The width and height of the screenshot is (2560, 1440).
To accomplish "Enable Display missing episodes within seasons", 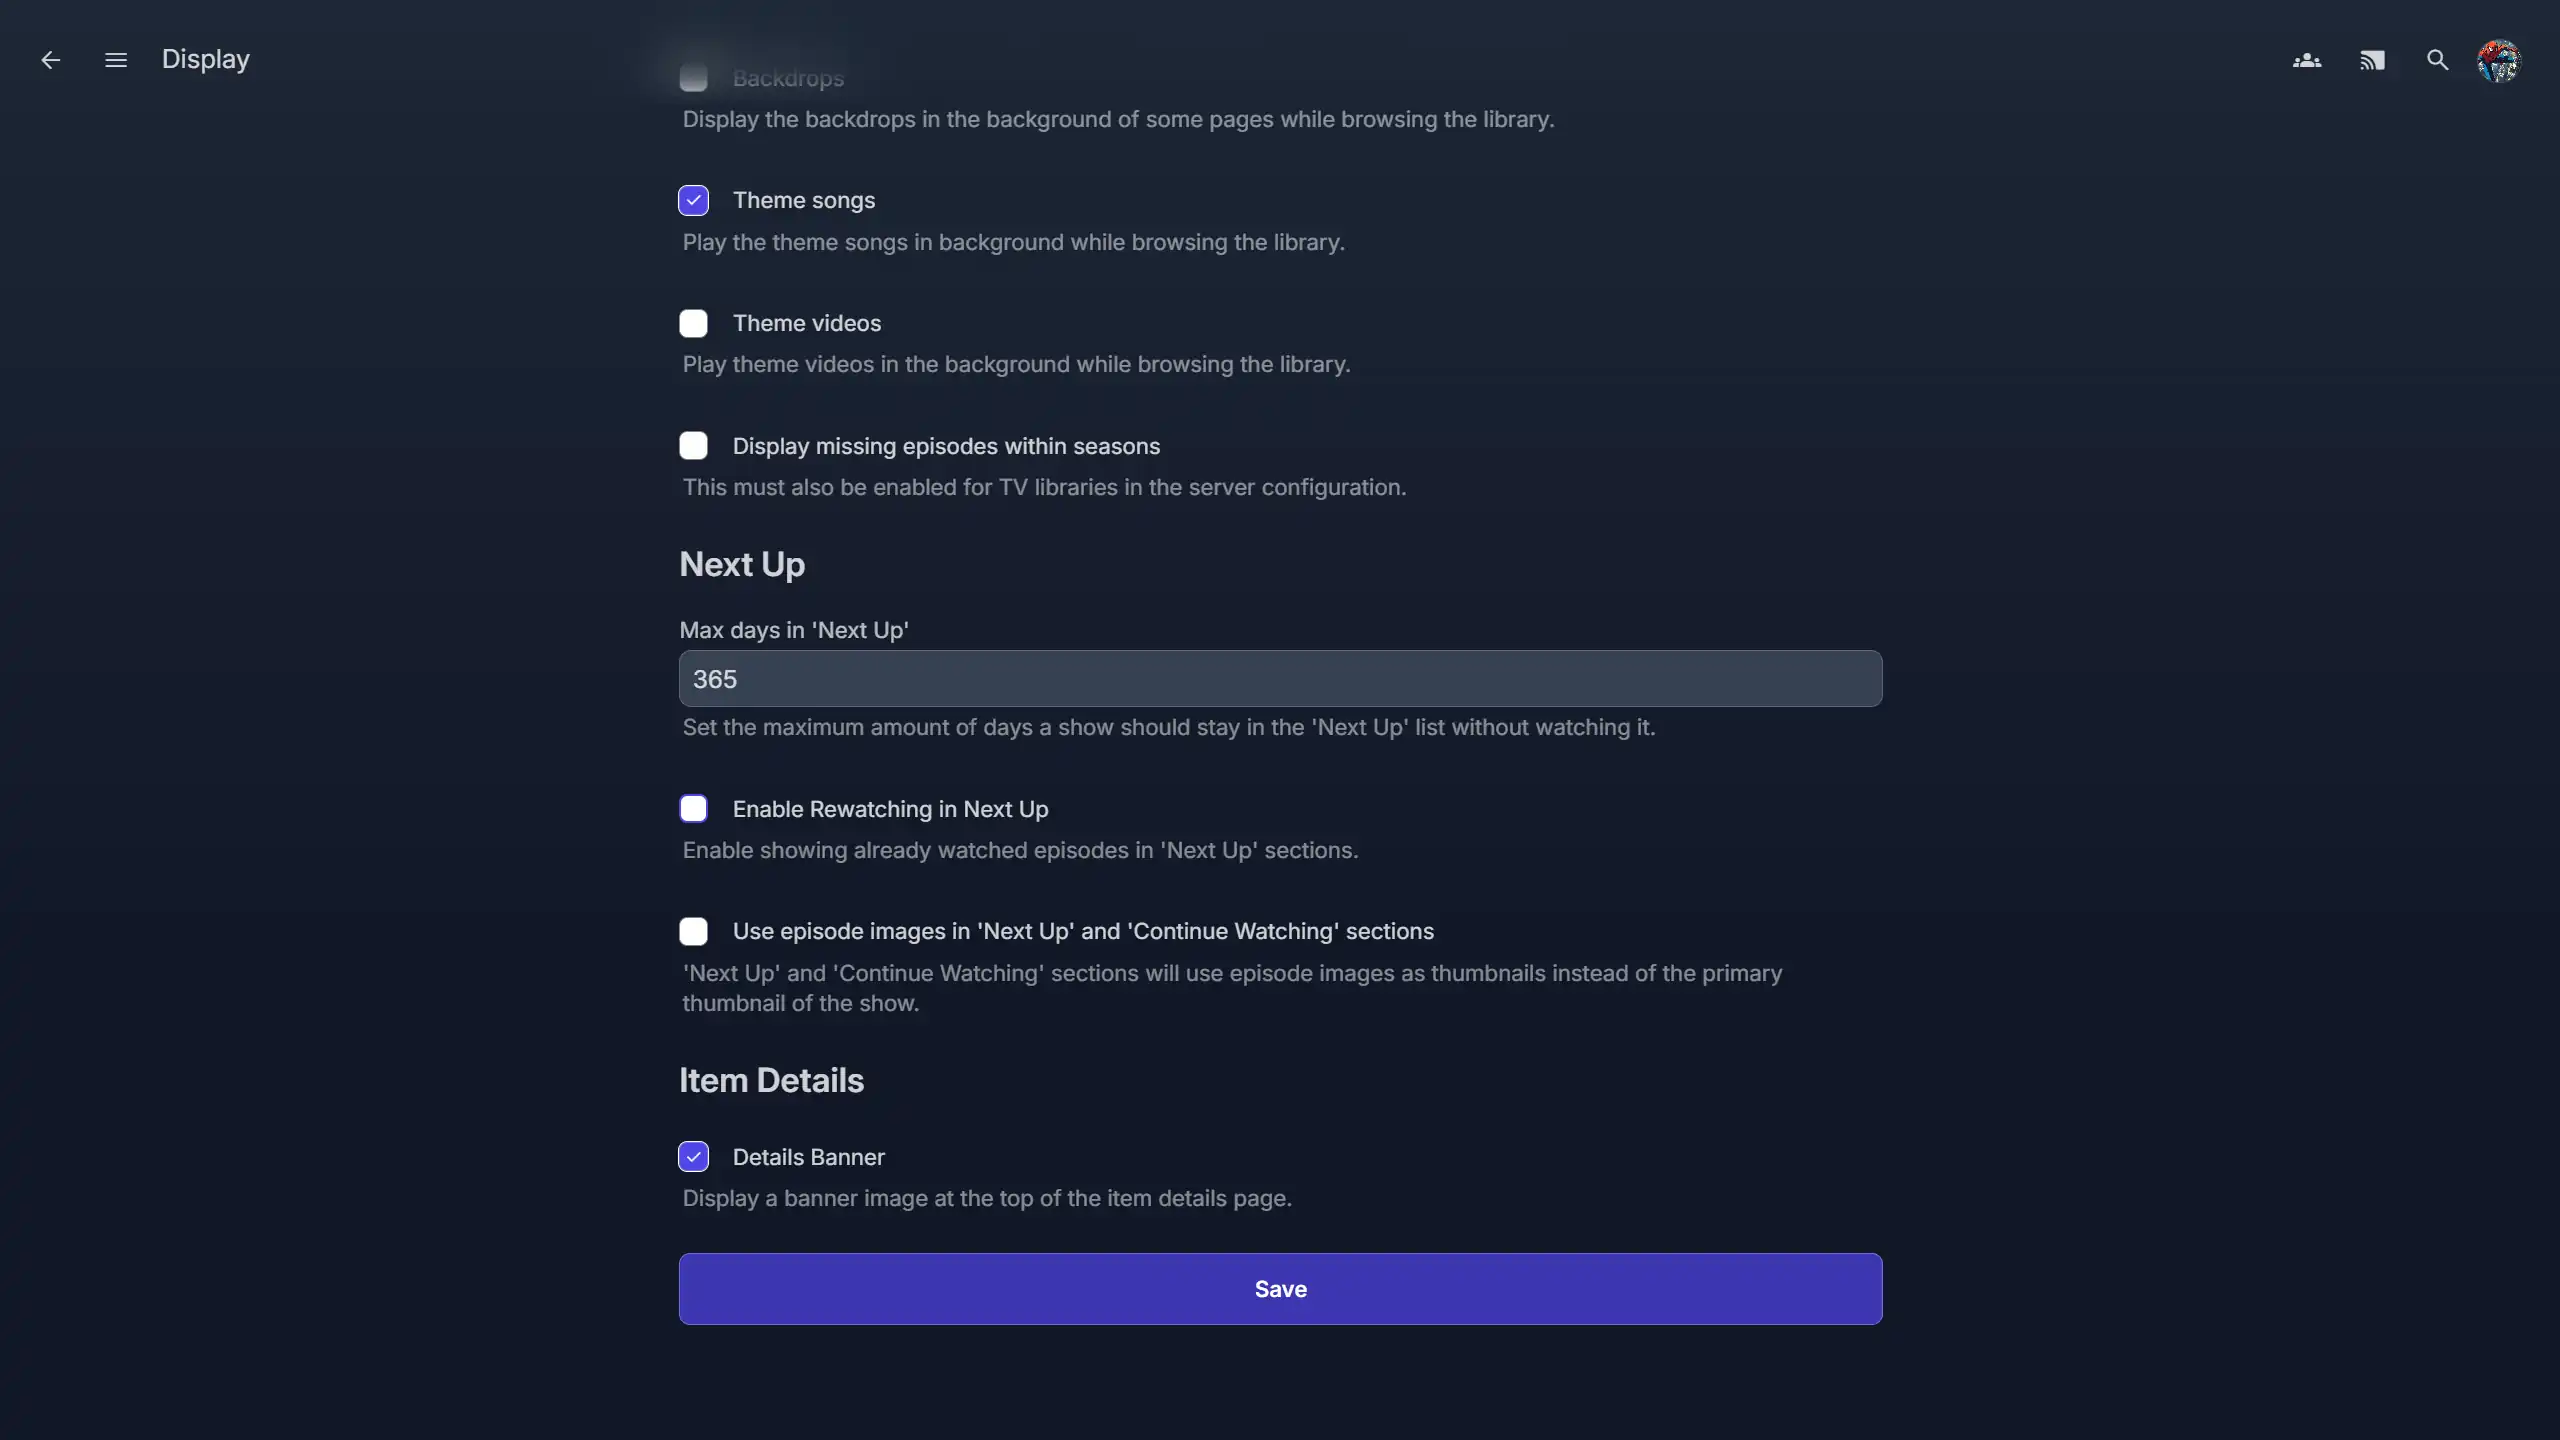I will pos(693,446).
